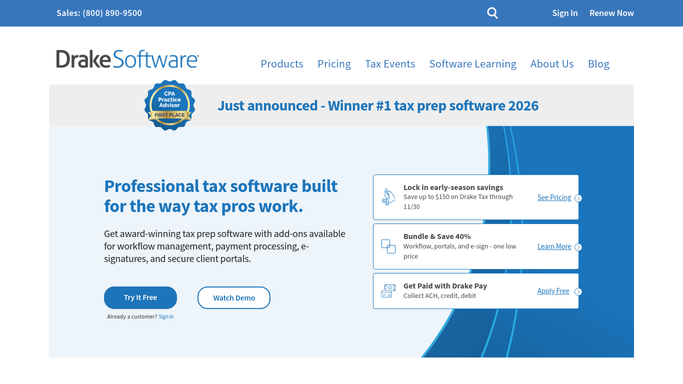Click the Sales phone number text
This screenshot has height=384, width=683.
pyautogui.click(x=99, y=13)
